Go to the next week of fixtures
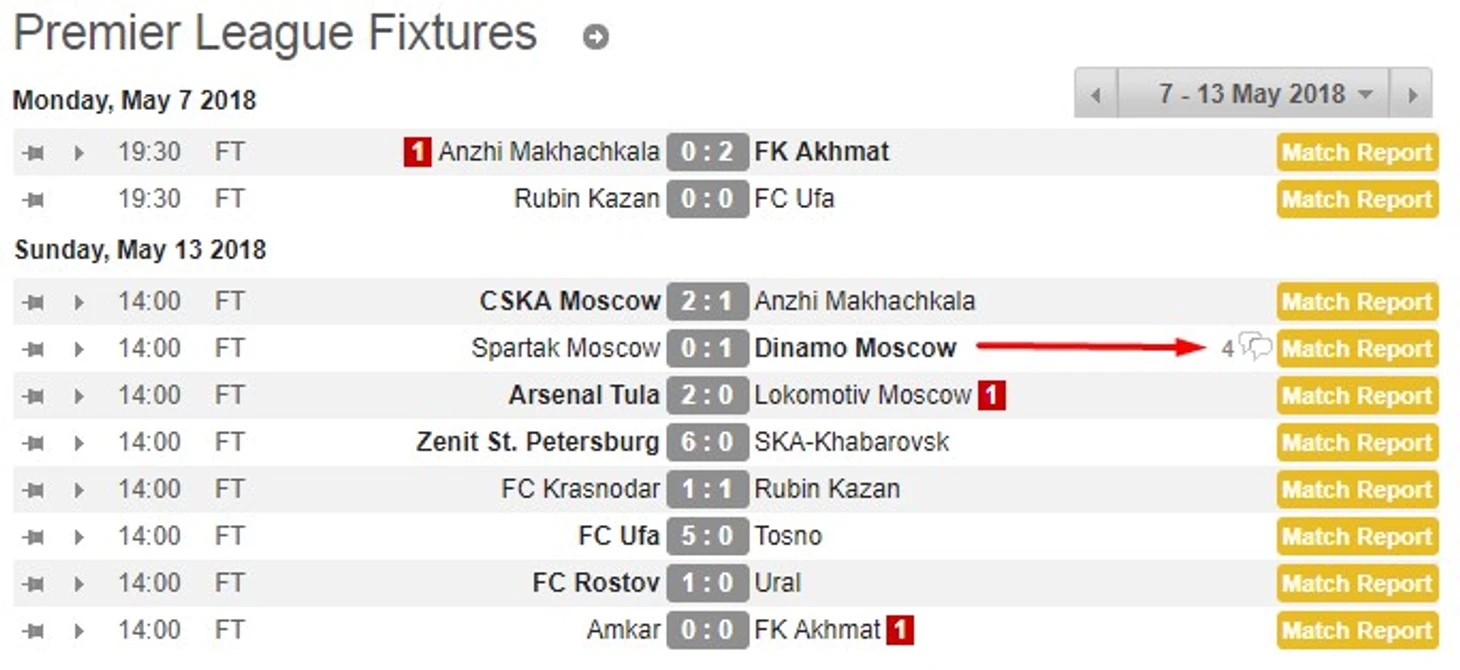 pos(1411,94)
